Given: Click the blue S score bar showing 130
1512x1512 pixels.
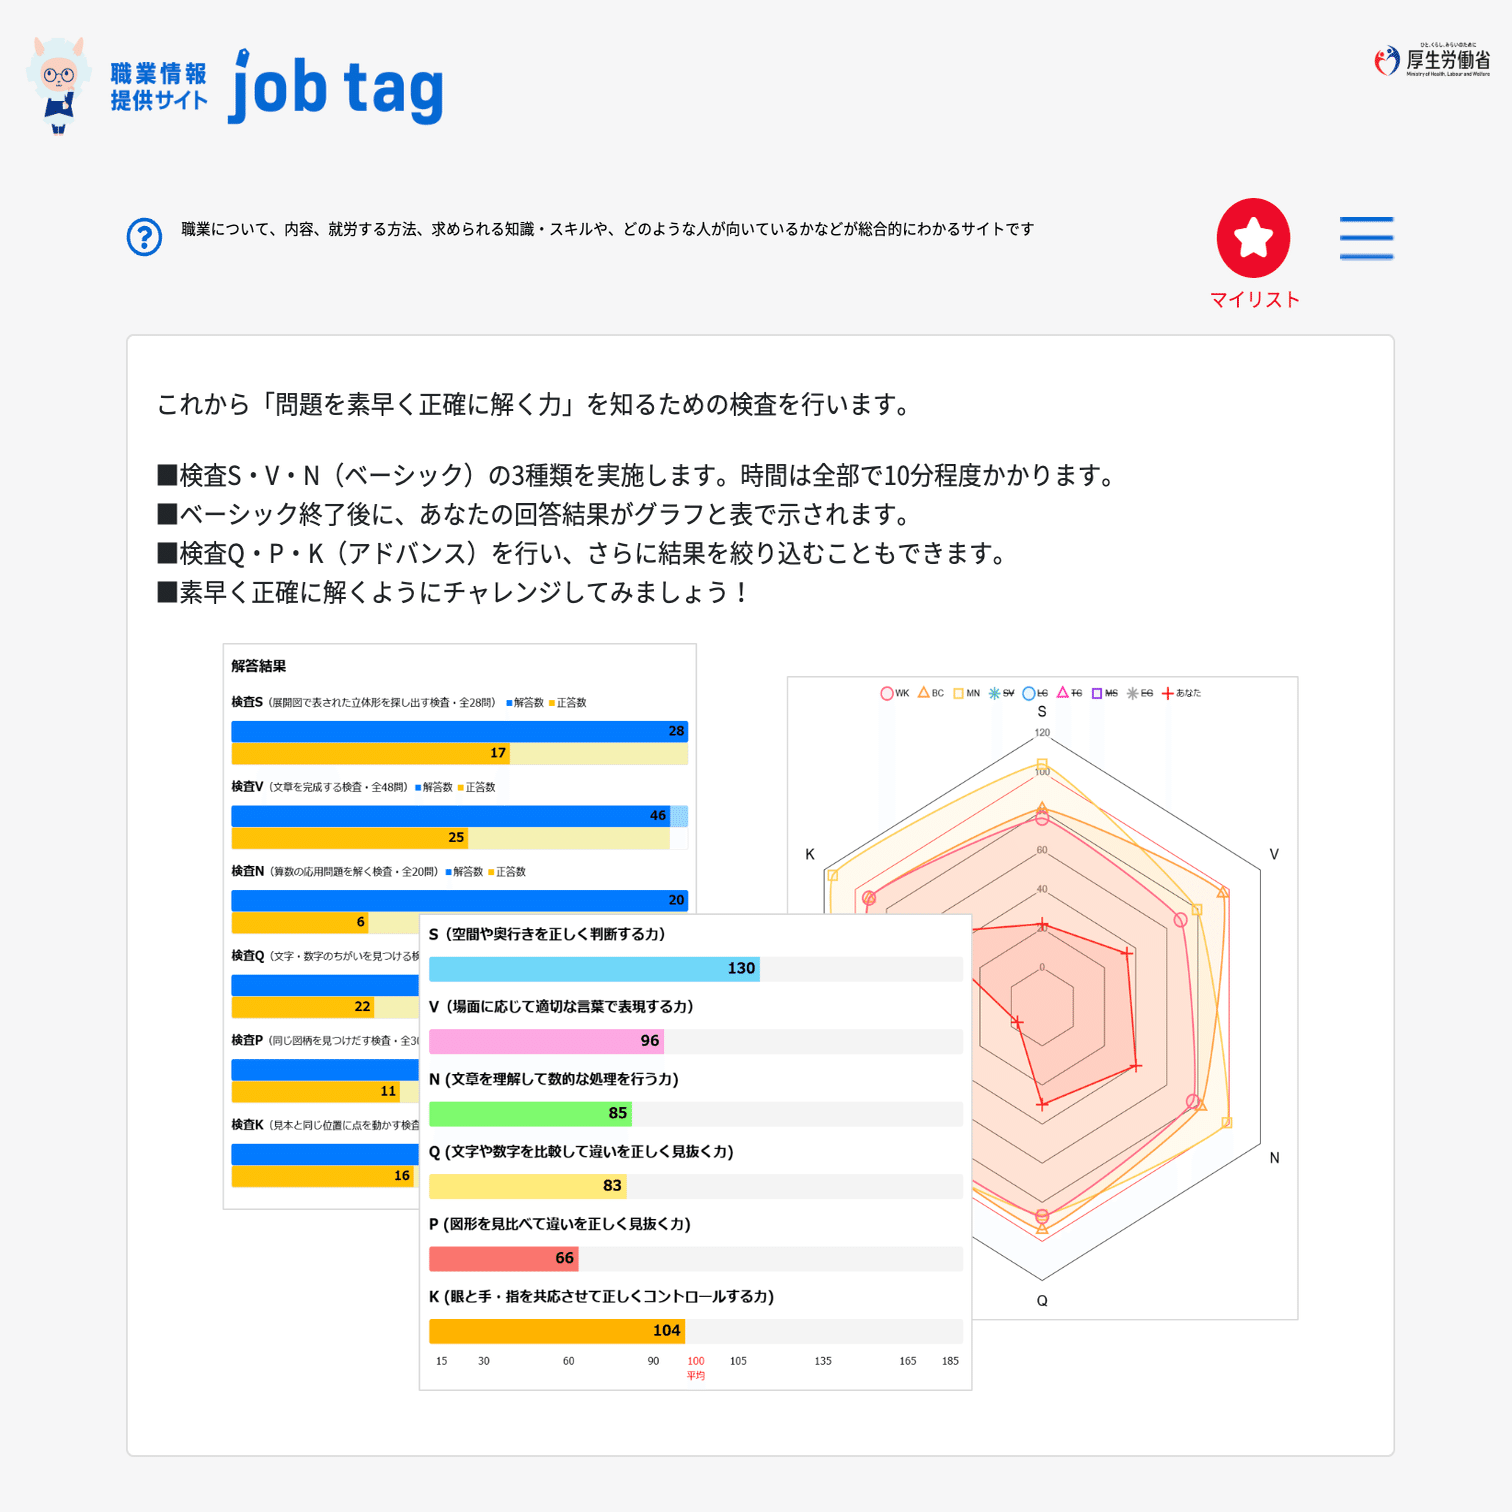Looking at the screenshot, I should pos(594,968).
